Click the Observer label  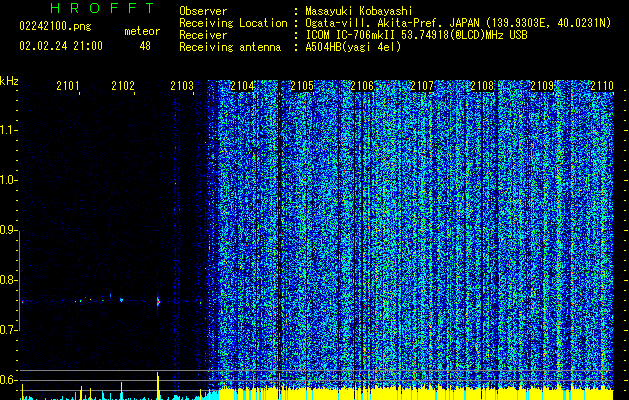(203, 11)
